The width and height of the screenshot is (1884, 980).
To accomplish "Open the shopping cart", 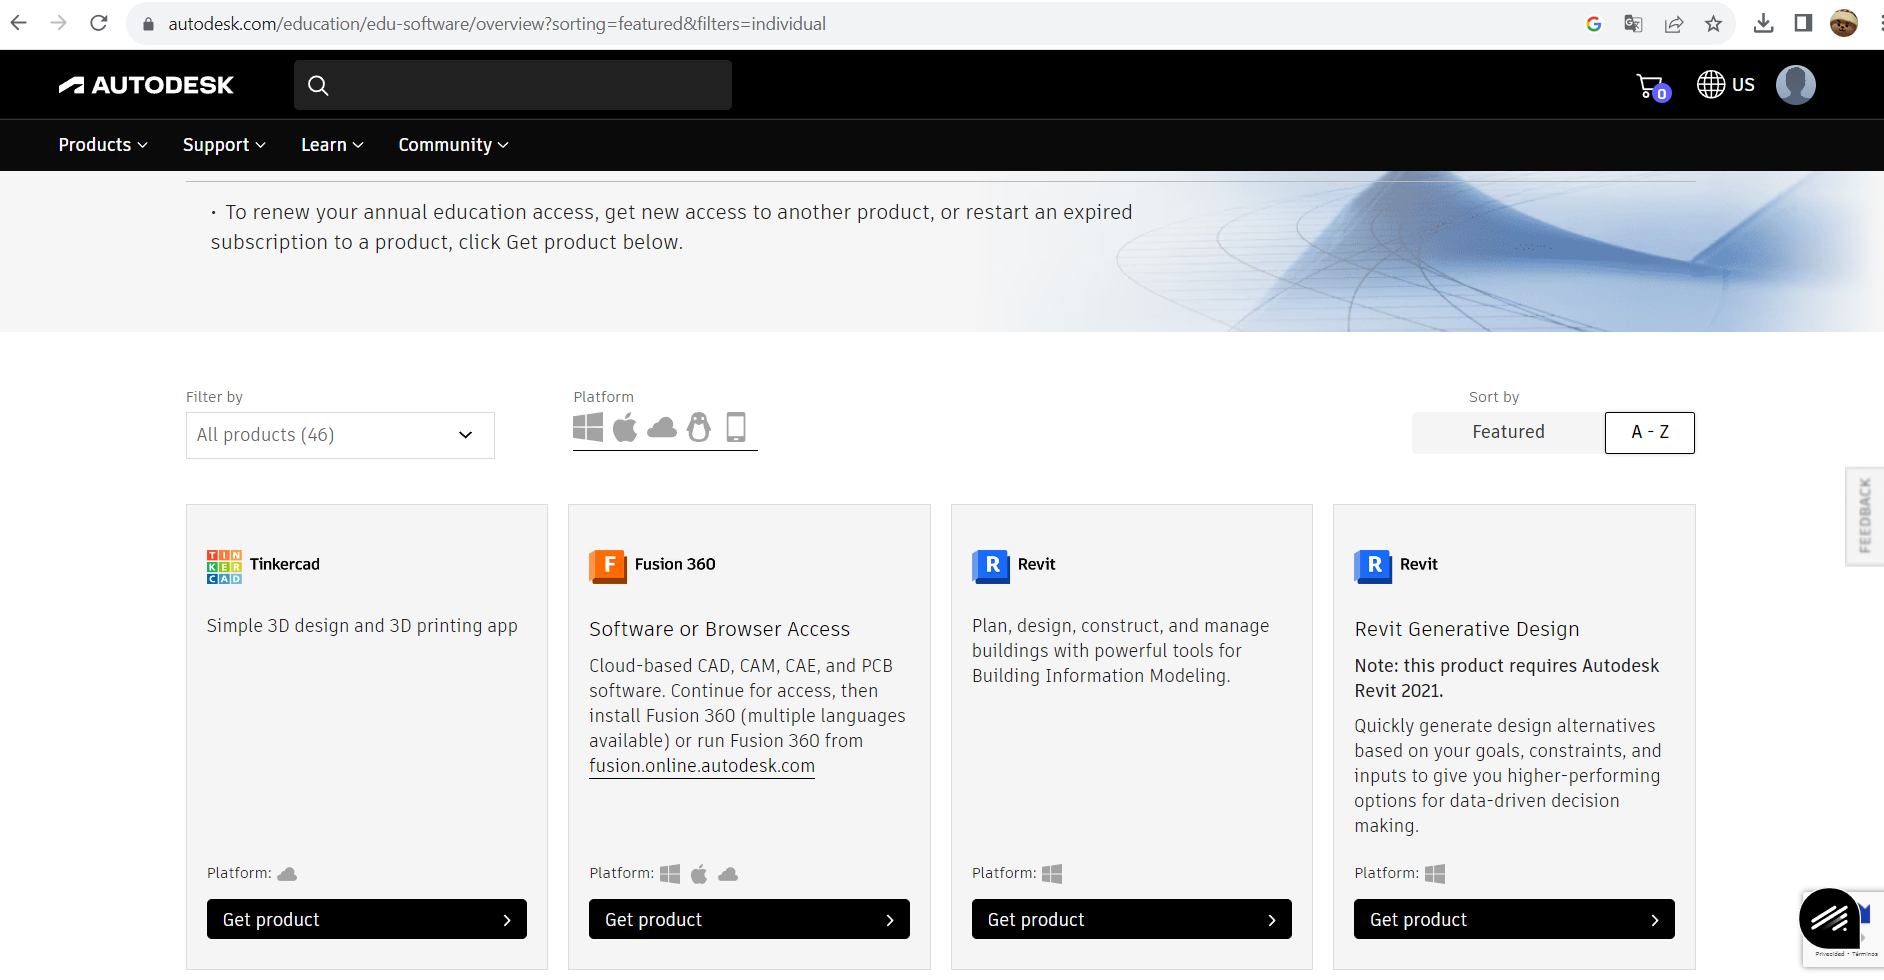I will (1652, 87).
